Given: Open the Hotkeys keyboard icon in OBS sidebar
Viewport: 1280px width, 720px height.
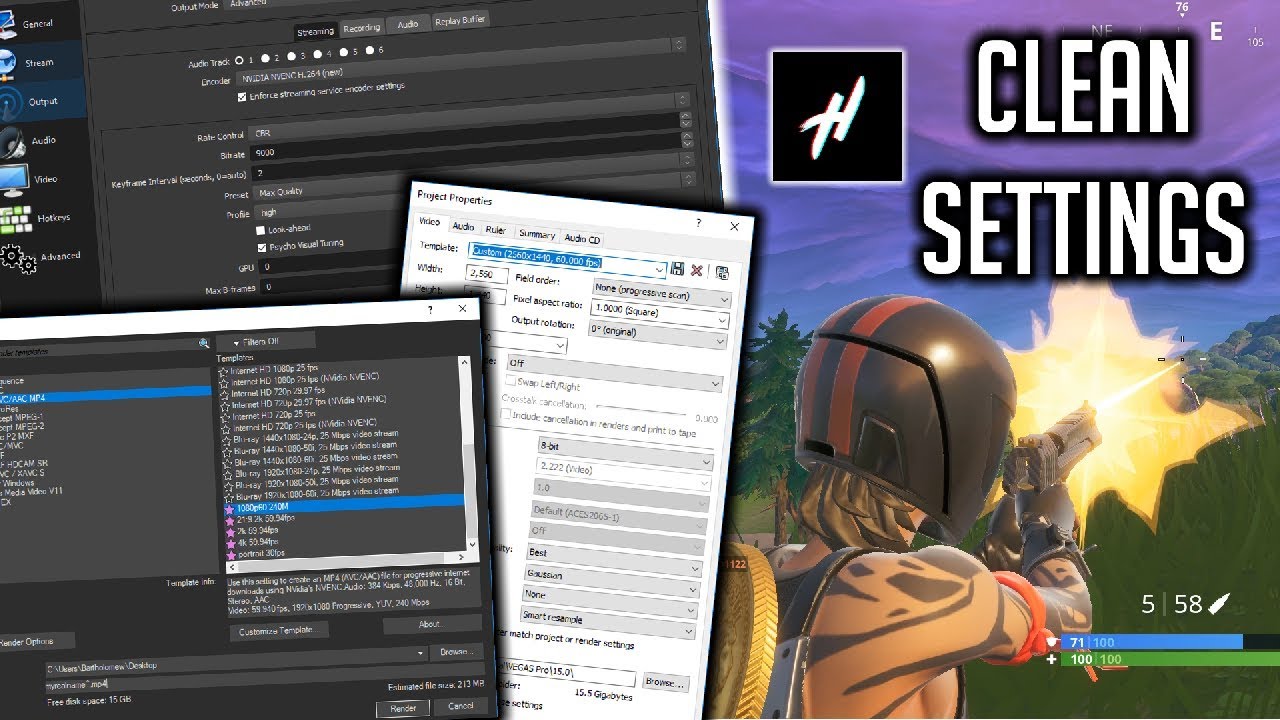Looking at the screenshot, I should pos(17,218).
